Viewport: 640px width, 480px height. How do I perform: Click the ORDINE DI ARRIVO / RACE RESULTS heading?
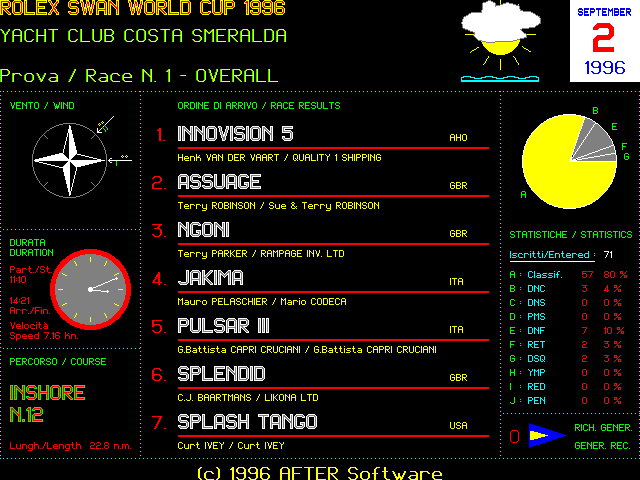pyautogui.click(x=259, y=106)
